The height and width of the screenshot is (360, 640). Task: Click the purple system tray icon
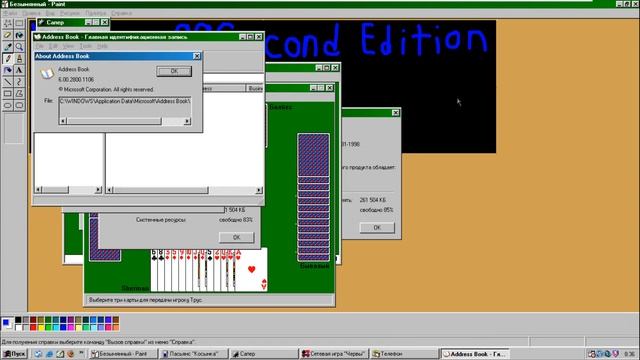(x=616, y=353)
